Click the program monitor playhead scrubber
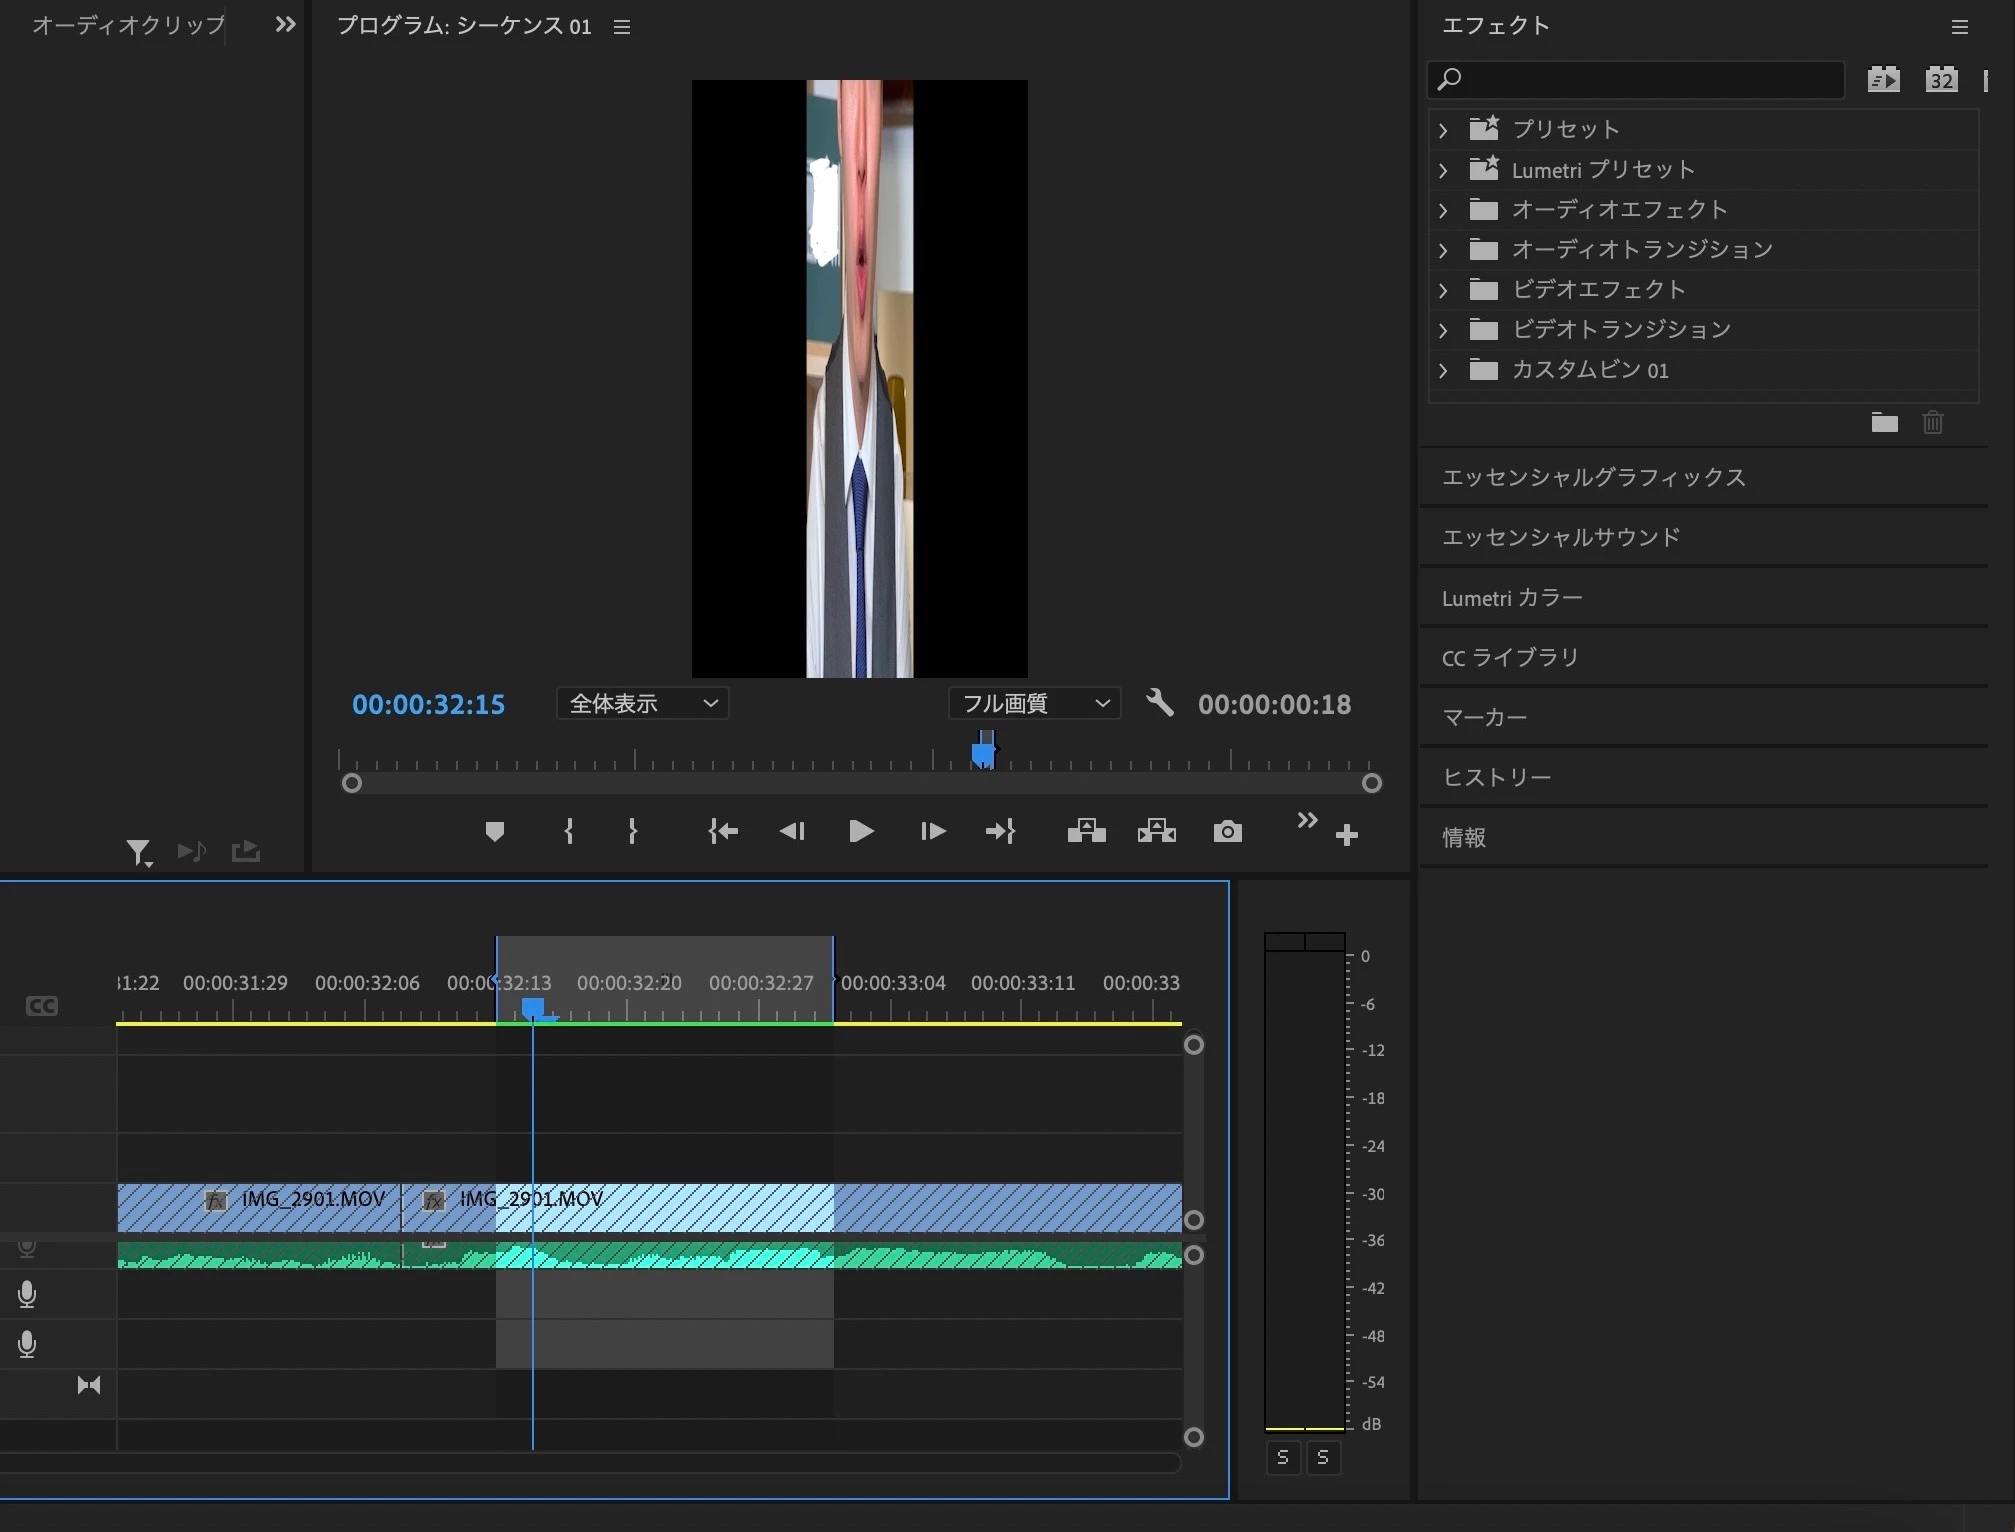Screen dimensions: 2015x1532 coord(984,752)
